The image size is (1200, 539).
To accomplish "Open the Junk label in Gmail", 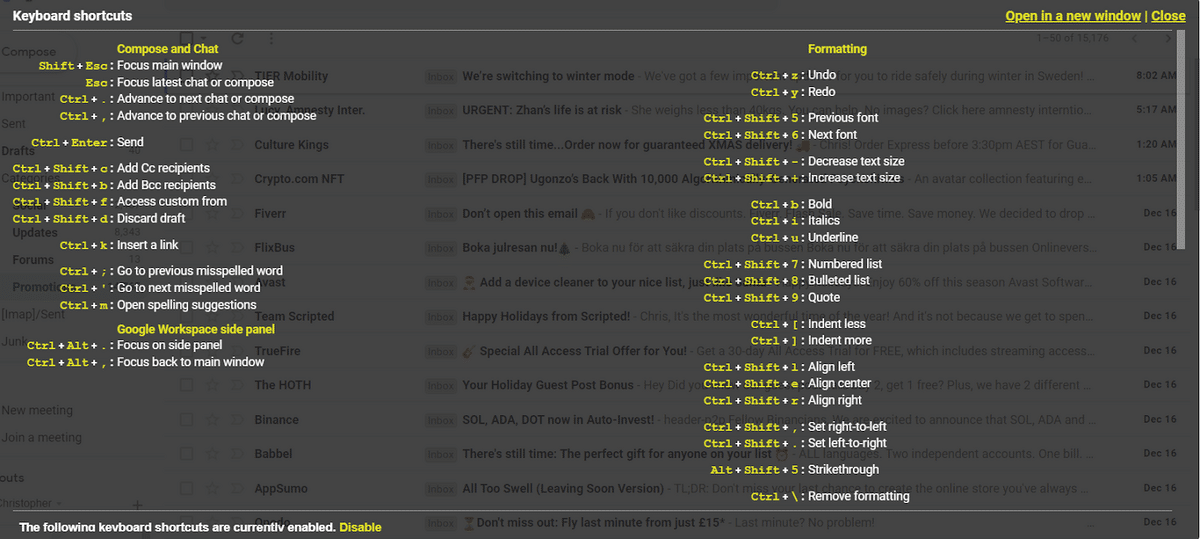I will [x=14, y=341].
